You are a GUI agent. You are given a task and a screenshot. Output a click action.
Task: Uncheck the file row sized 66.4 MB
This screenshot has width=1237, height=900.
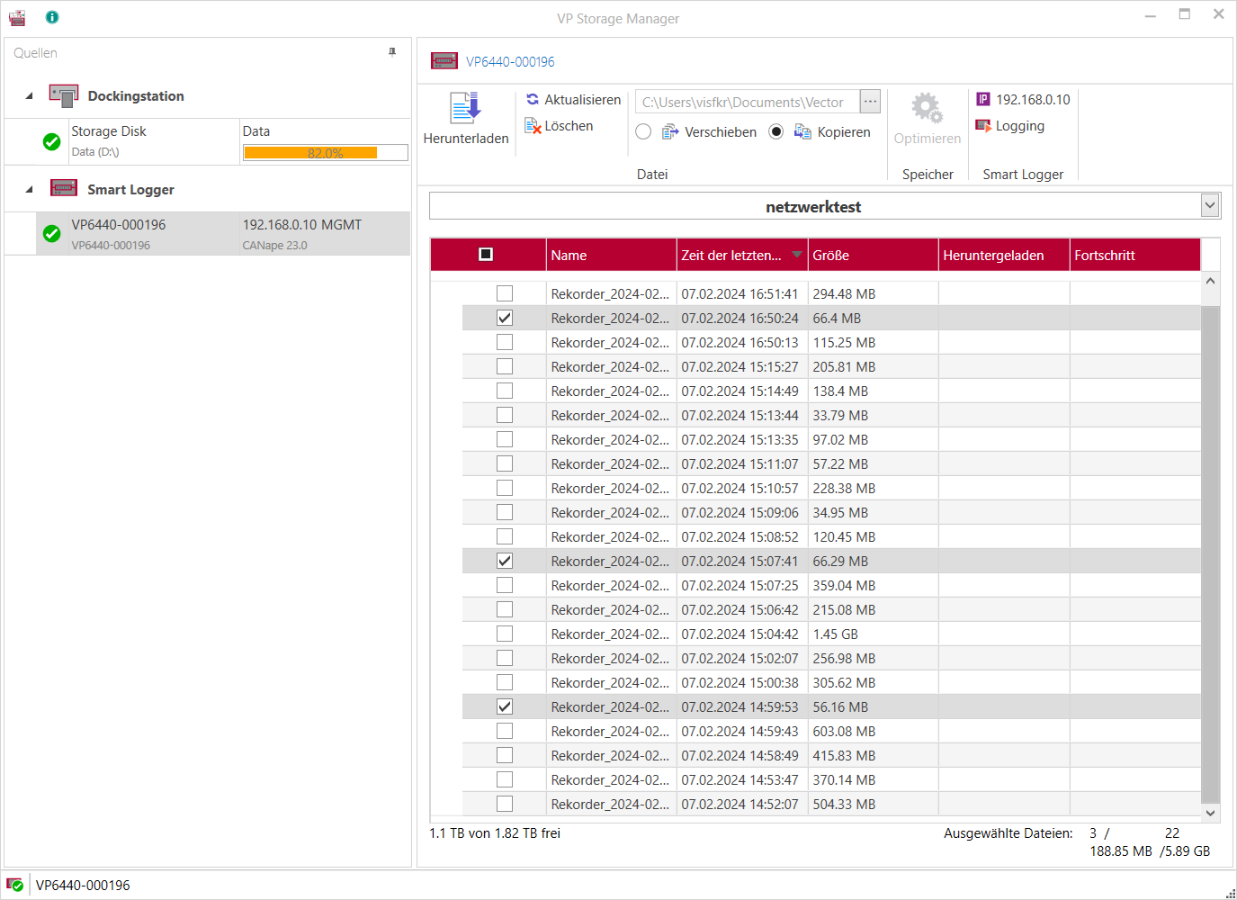tap(505, 318)
